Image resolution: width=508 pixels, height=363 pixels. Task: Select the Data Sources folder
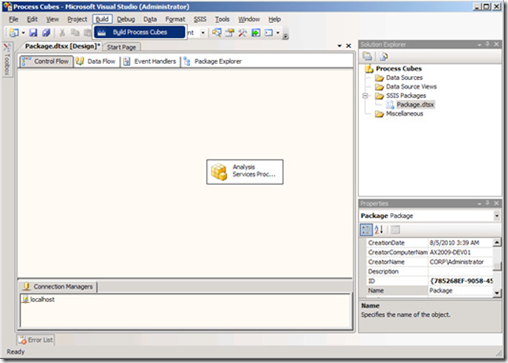(x=404, y=78)
